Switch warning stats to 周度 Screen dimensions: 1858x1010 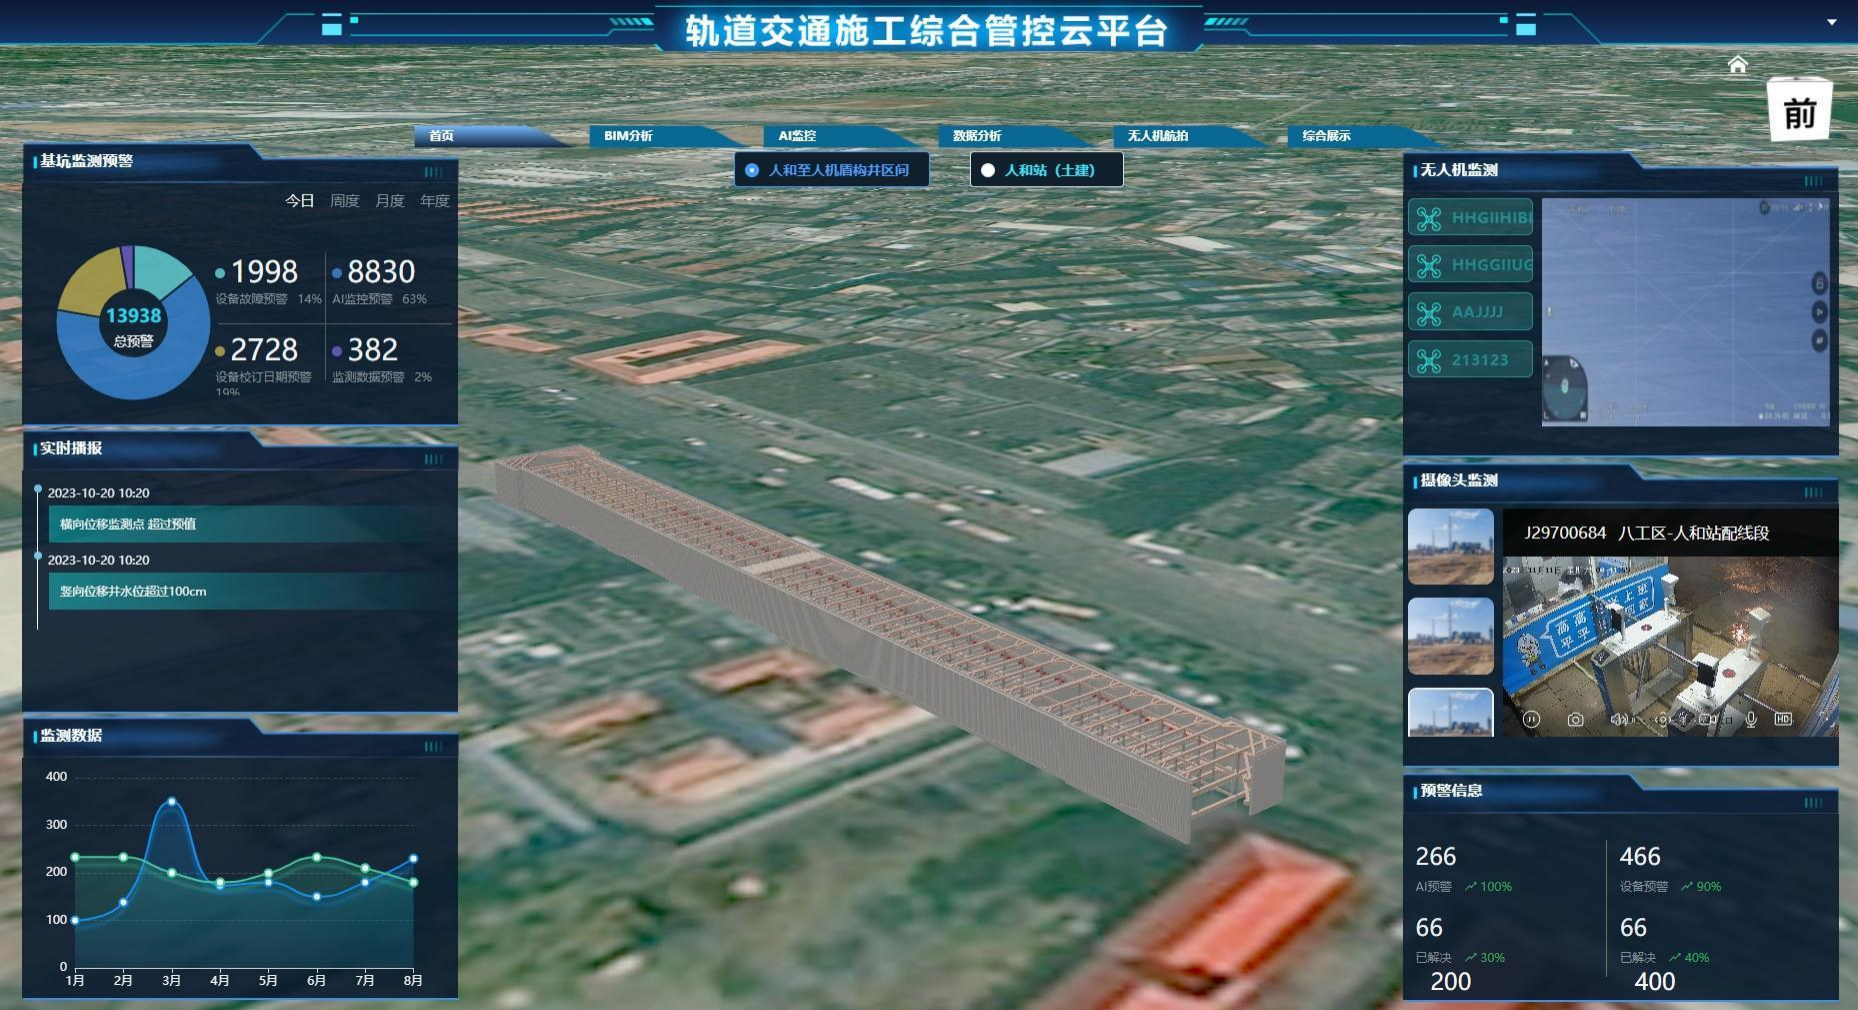[344, 201]
